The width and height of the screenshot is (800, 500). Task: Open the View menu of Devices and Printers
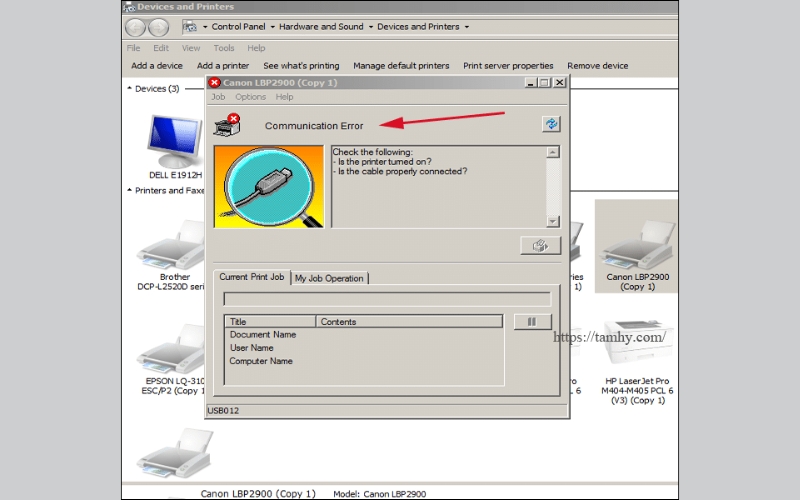click(191, 48)
